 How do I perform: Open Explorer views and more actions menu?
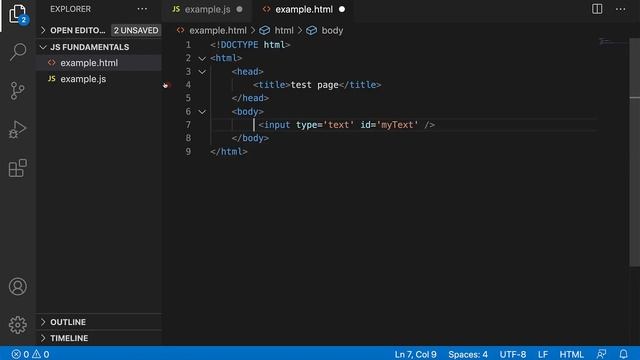[x=142, y=9]
